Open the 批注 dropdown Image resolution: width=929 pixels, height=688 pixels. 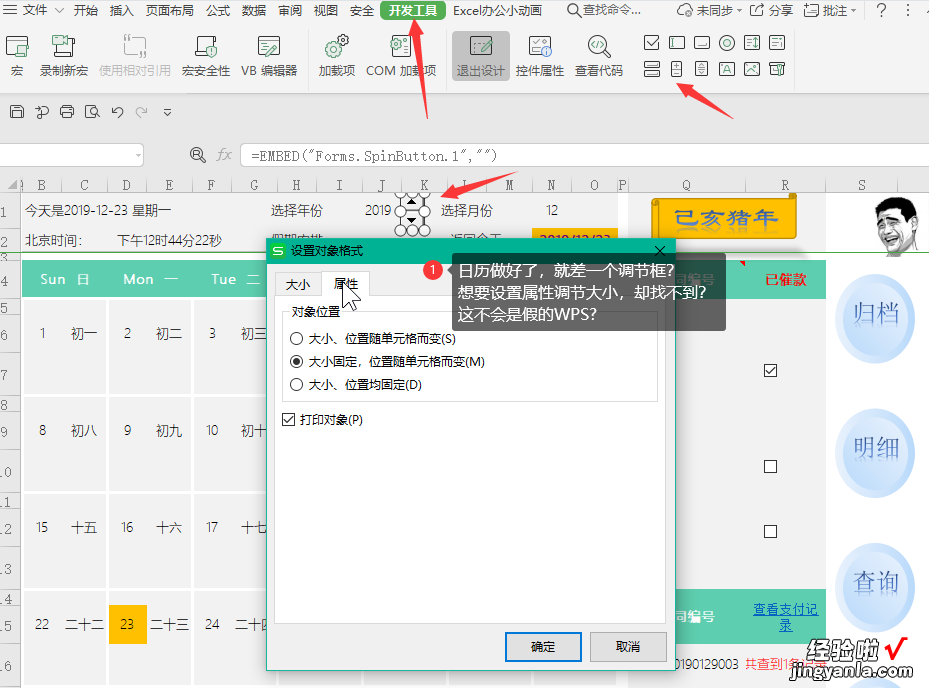pos(853,11)
